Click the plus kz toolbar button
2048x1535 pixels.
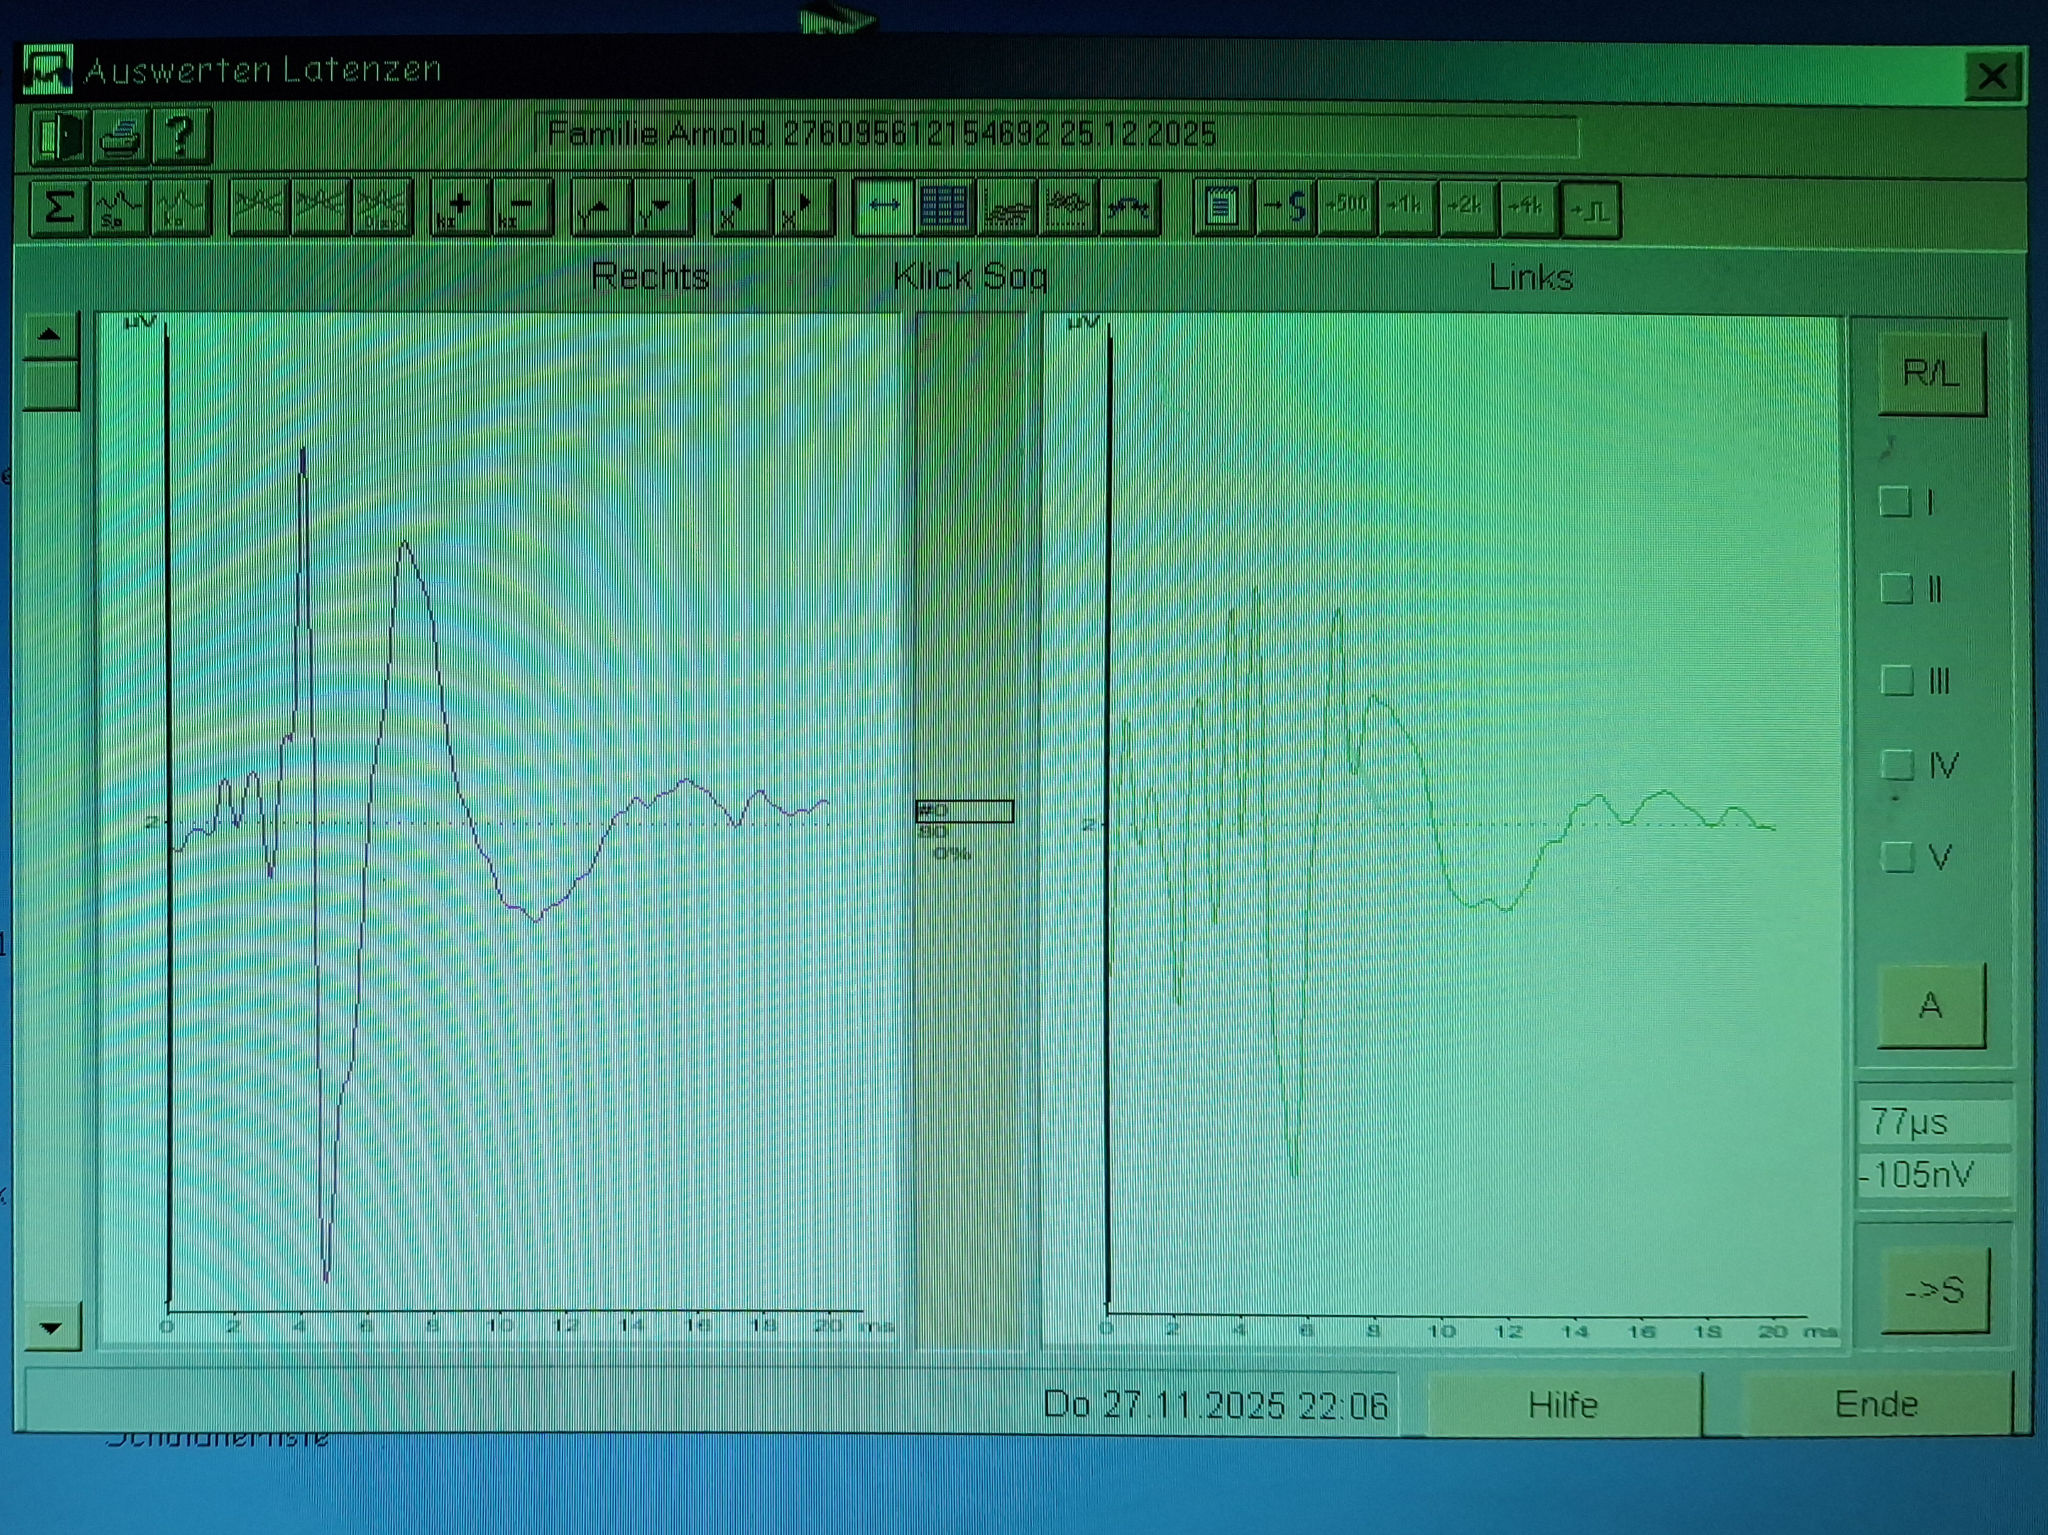pyautogui.click(x=459, y=208)
